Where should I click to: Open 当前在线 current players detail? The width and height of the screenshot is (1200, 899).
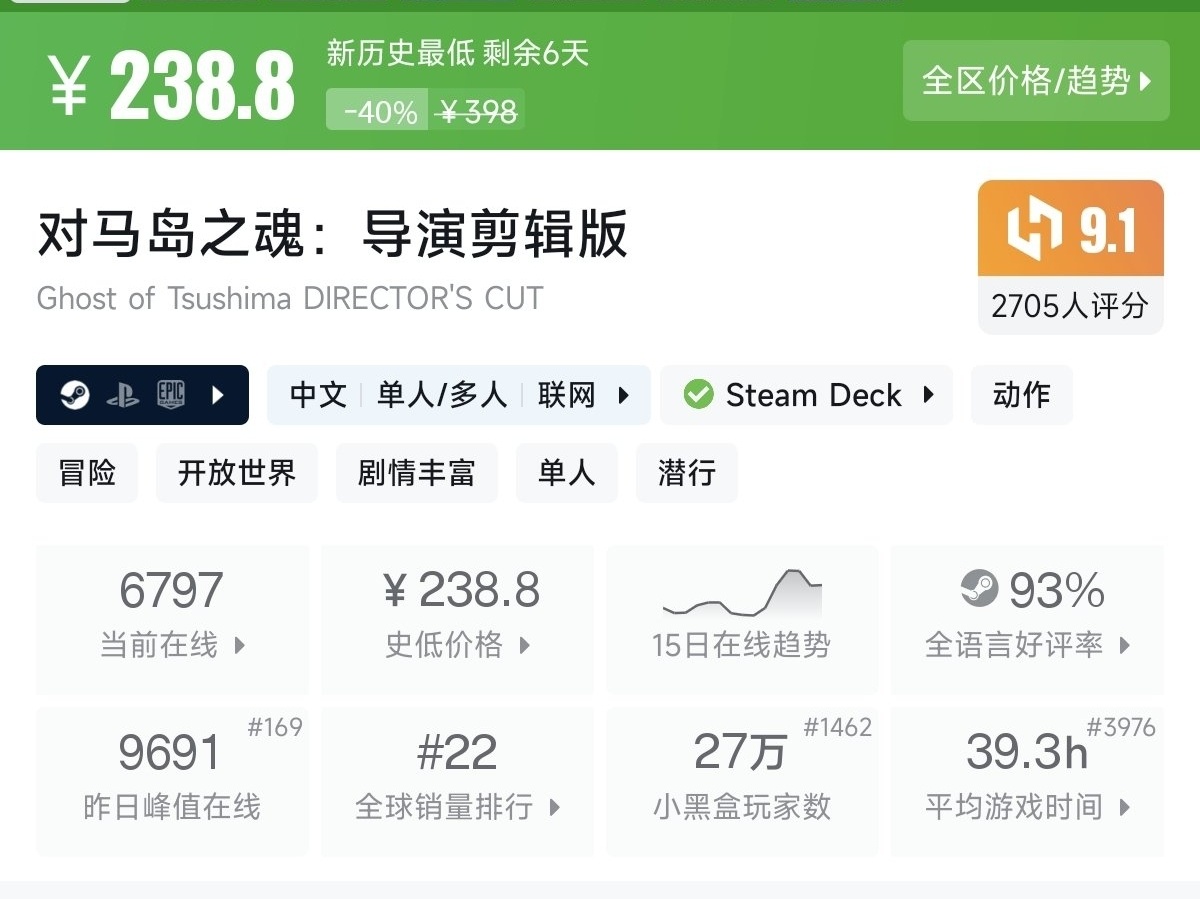172,619
